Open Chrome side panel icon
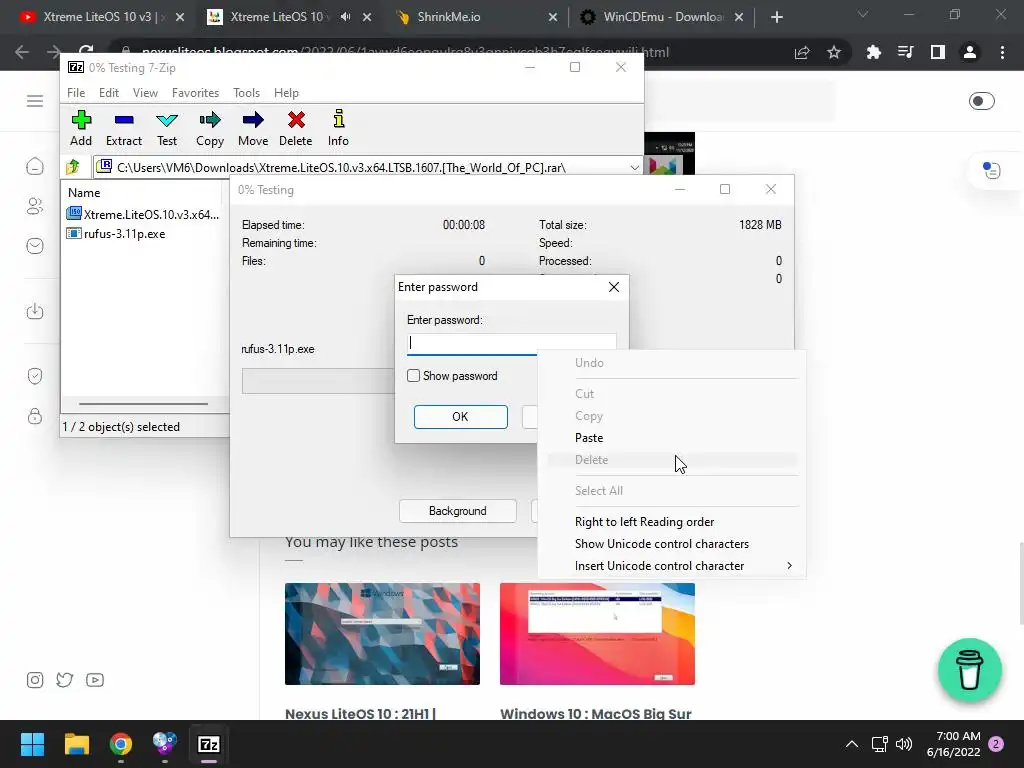The height and width of the screenshot is (768, 1024). tap(938, 52)
